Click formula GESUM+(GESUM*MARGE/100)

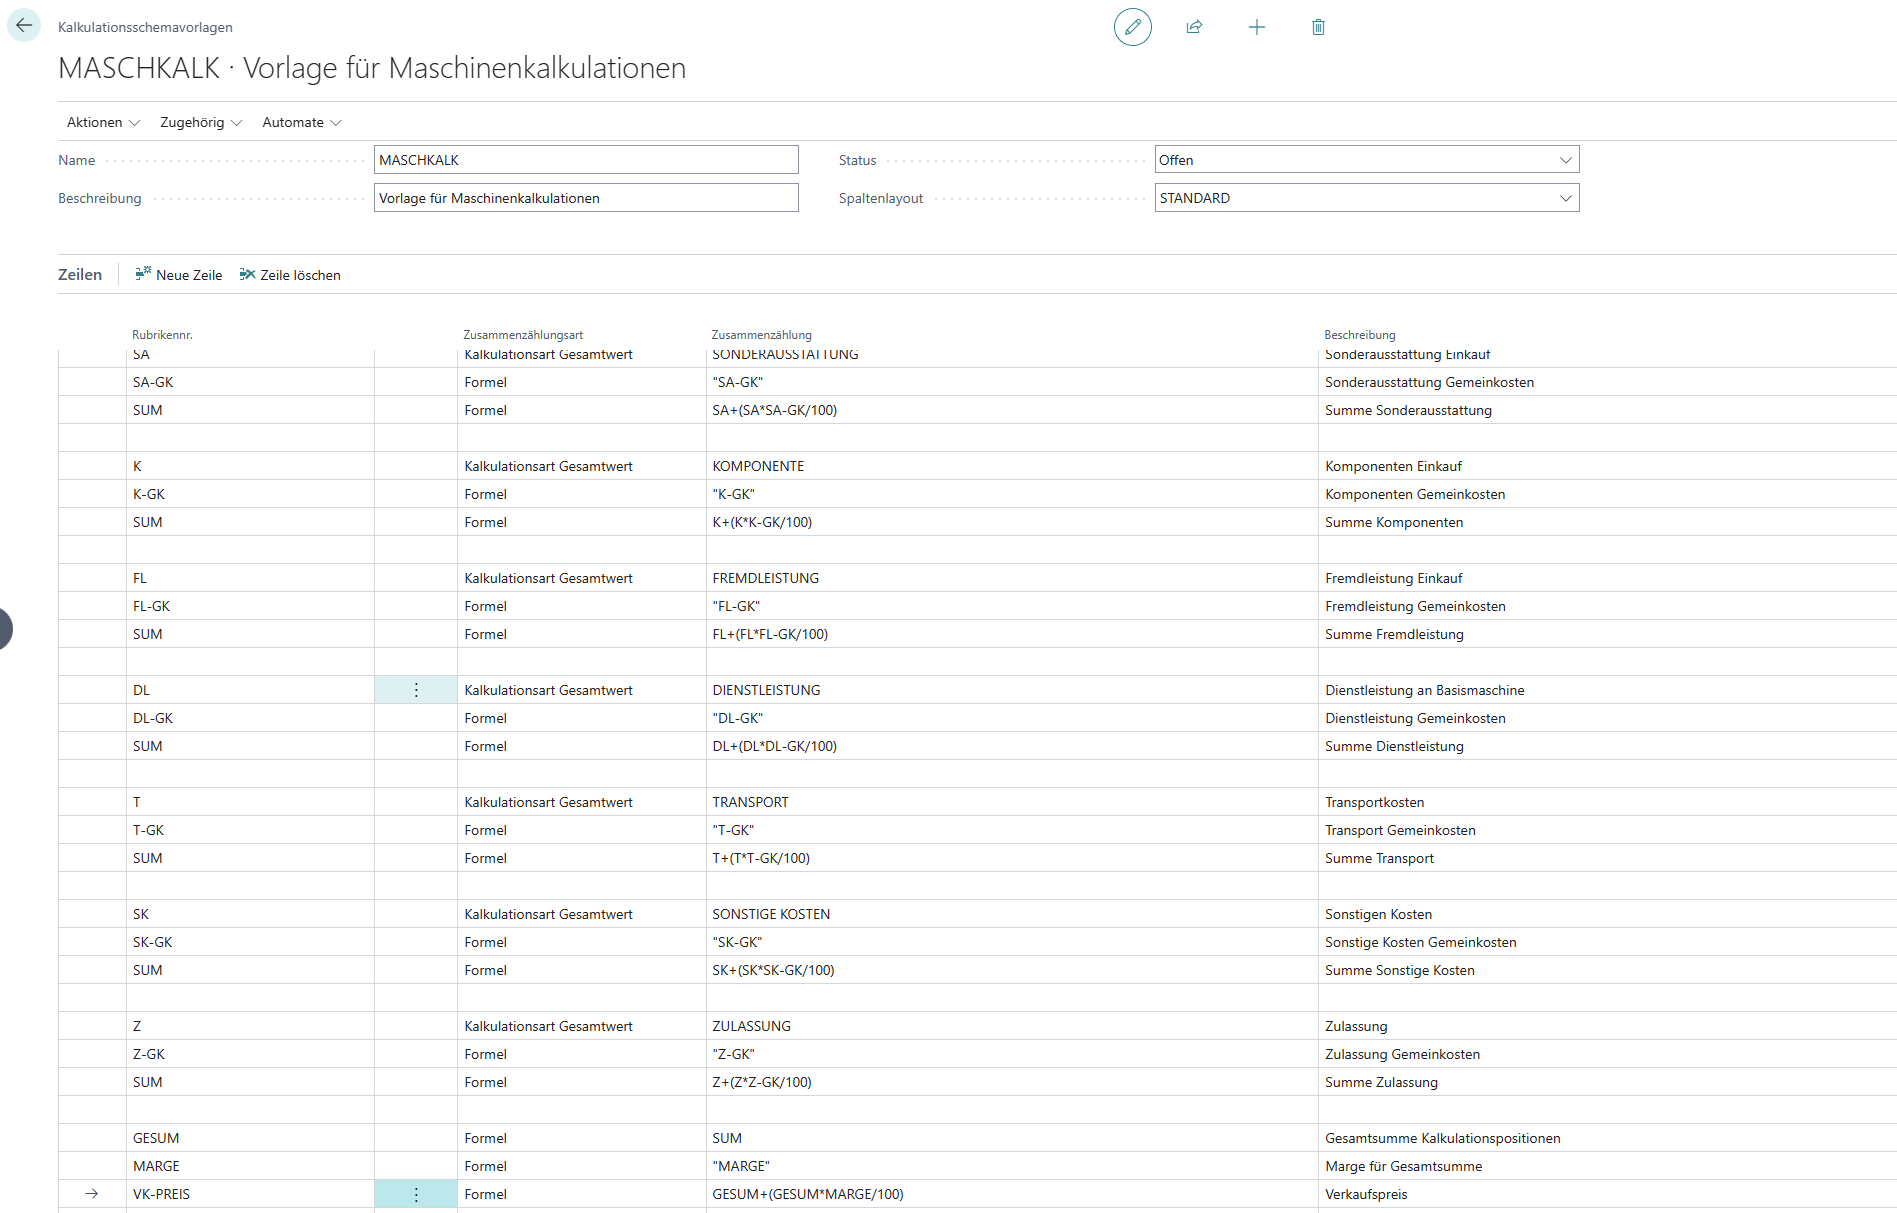pos(808,1194)
